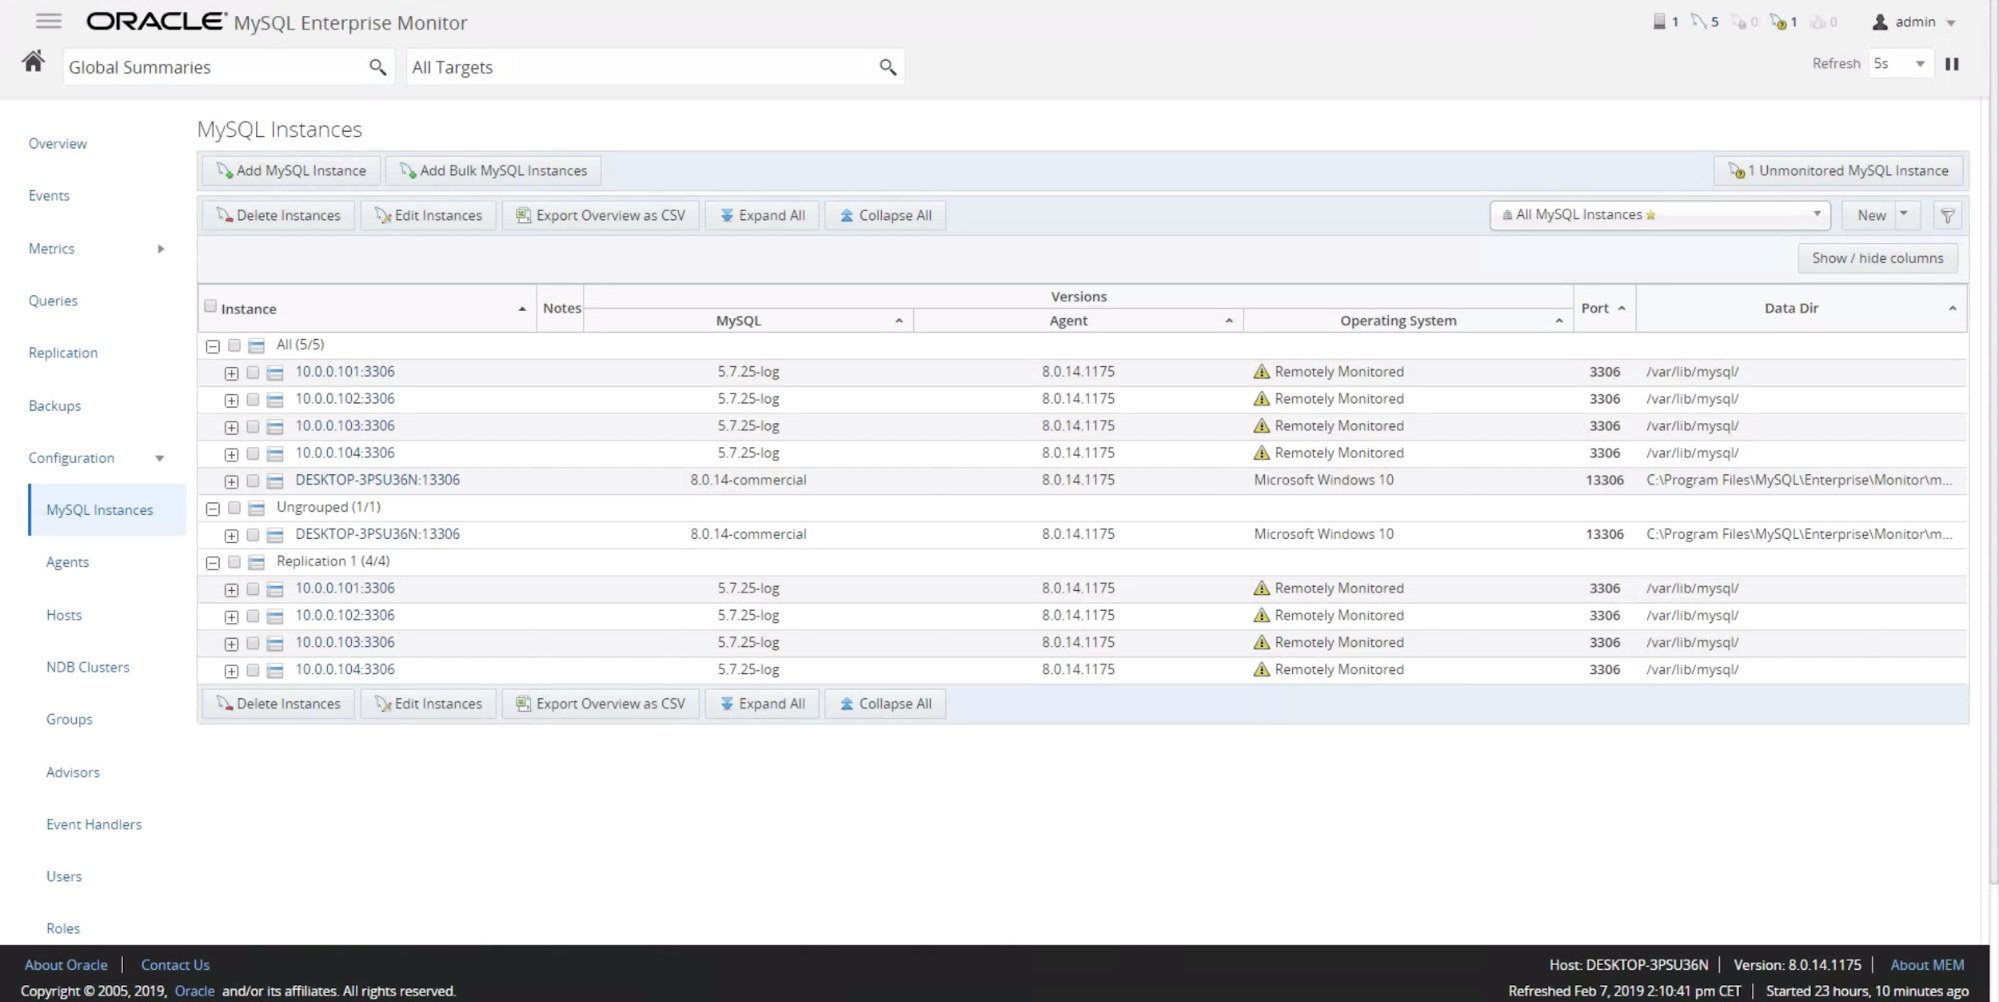Open Backups in the sidebar

pos(55,406)
